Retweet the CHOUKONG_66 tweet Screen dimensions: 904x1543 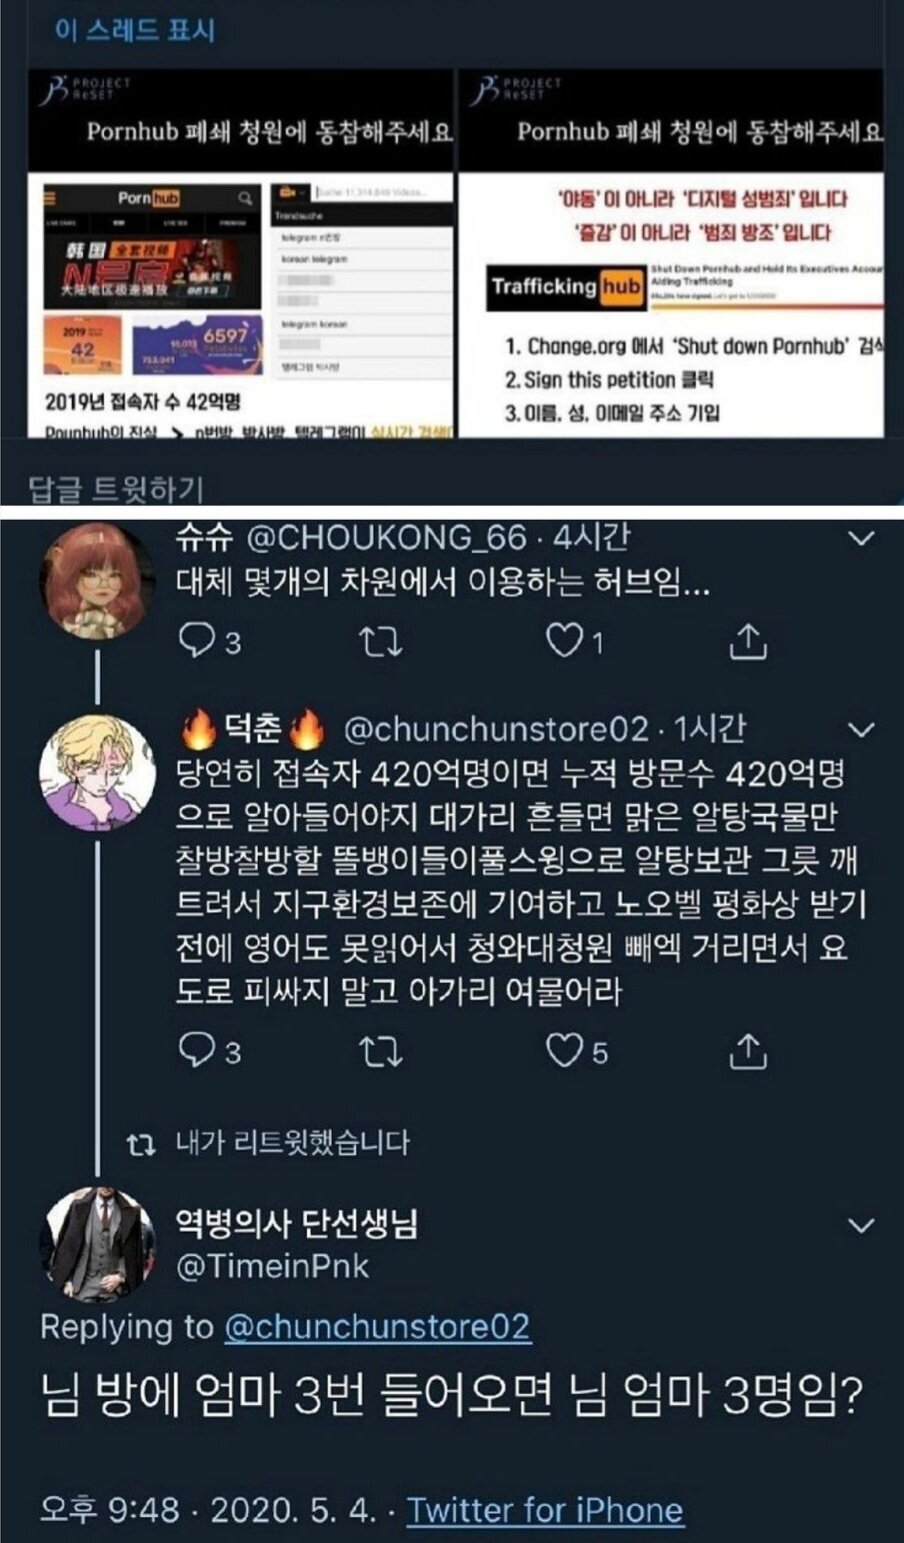(380, 642)
